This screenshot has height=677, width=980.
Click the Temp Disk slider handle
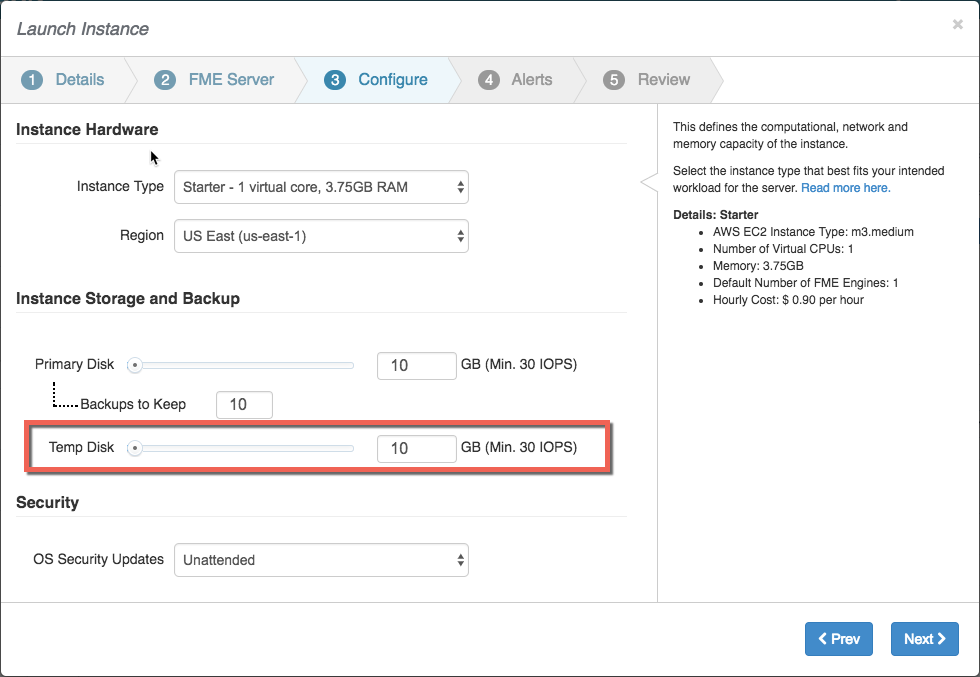pyautogui.click(x=134, y=448)
